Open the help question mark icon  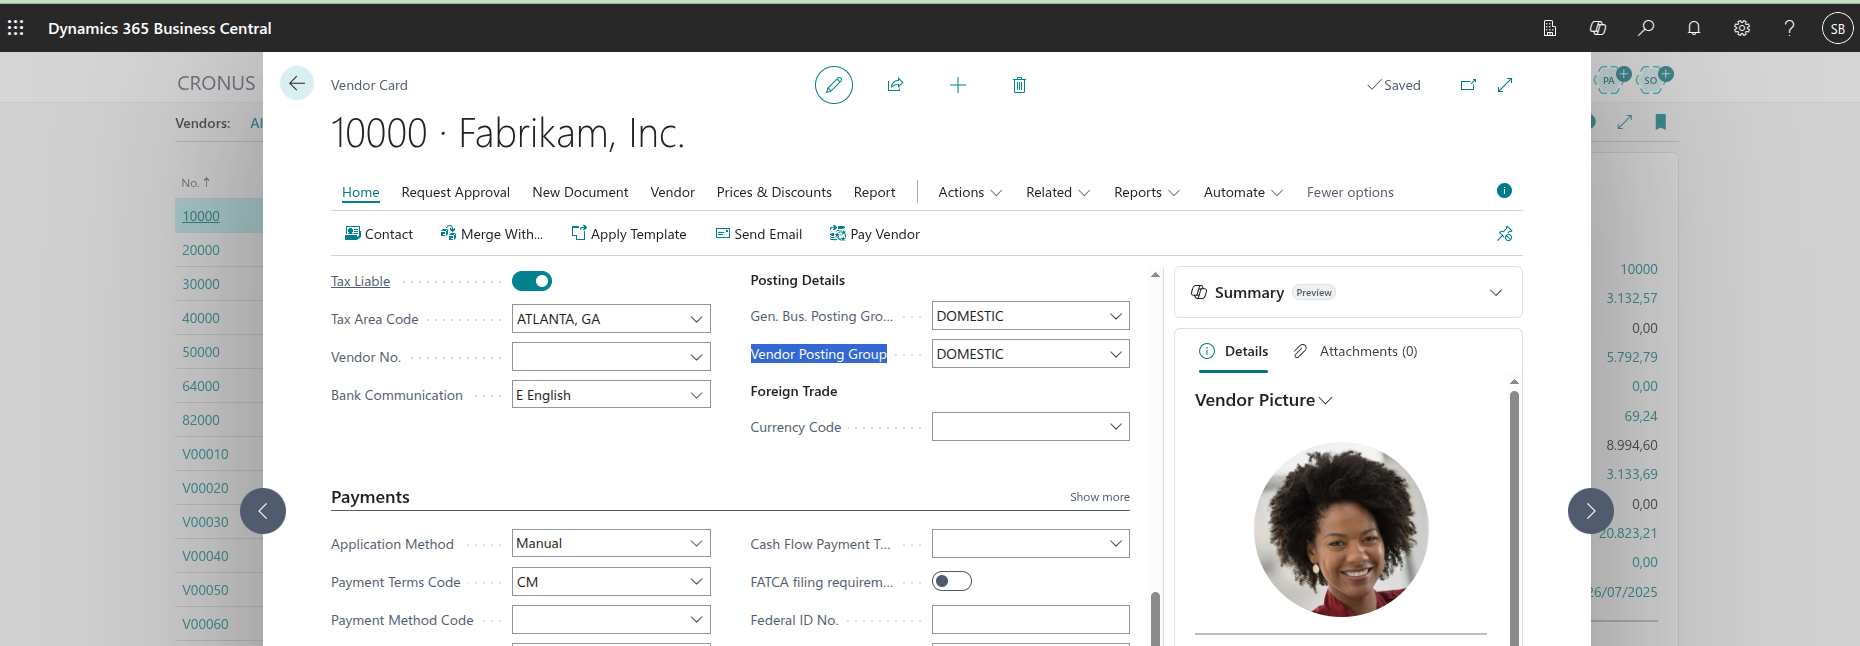(x=1790, y=28)
